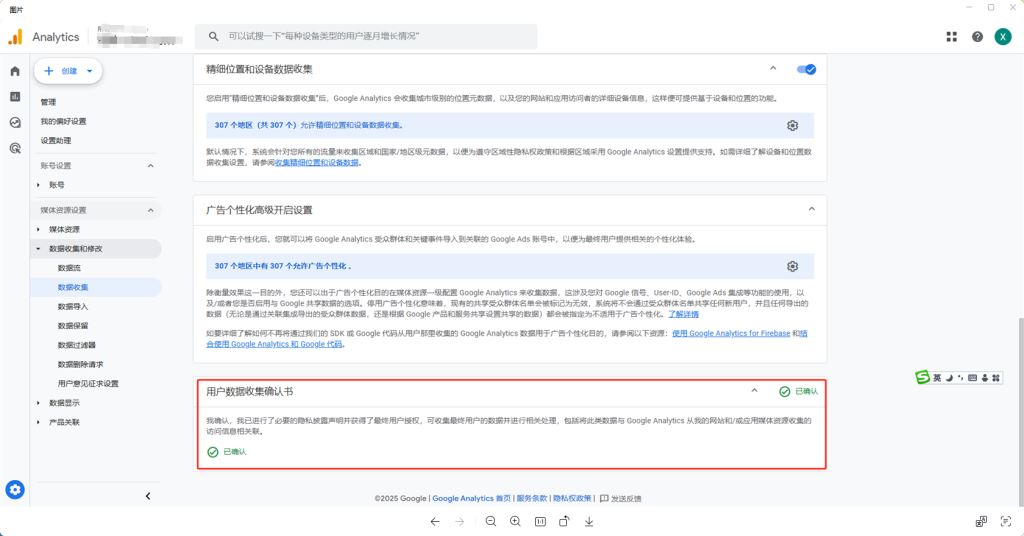Collapse the 账号设置 section
The image size is (1024, 536).
tap(150, 166)
